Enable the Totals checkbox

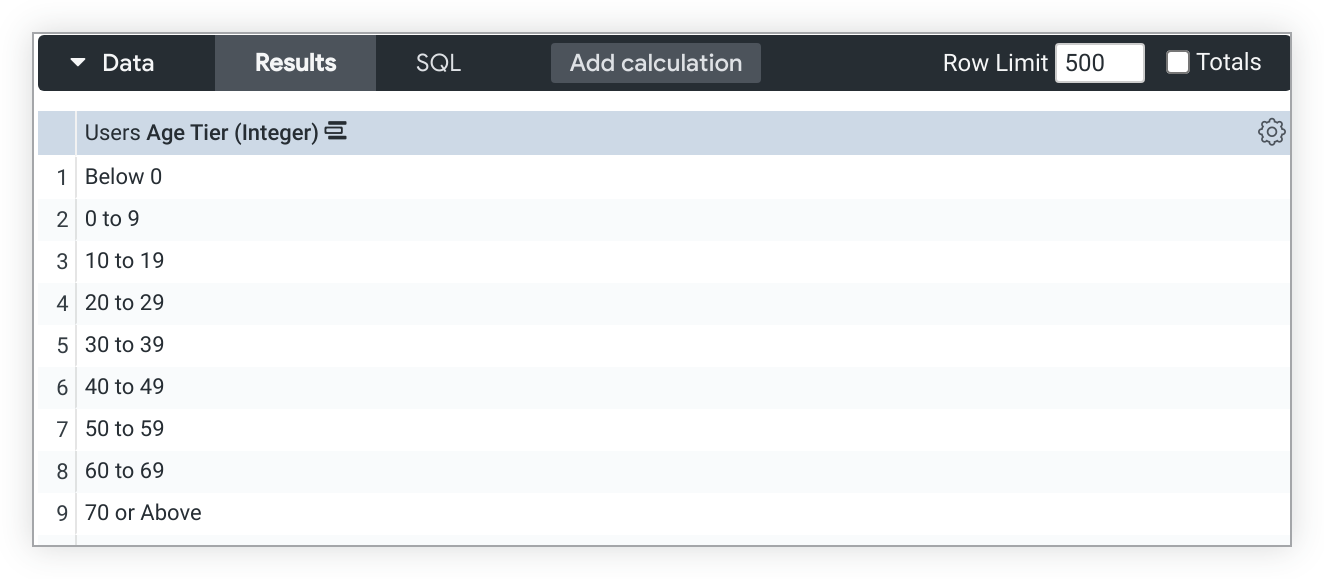[1178, 62]
